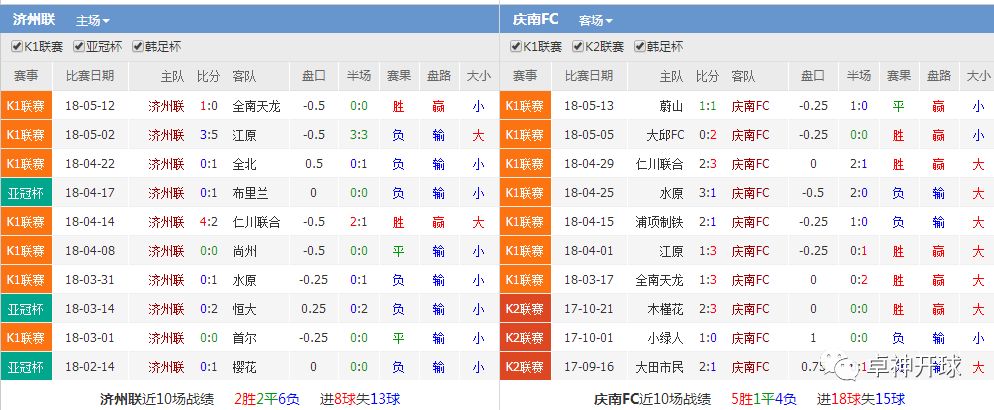
Task: Click 木槿花 in the 17-10-21 row
Action: pyautogui.click(x=666, y=309)
